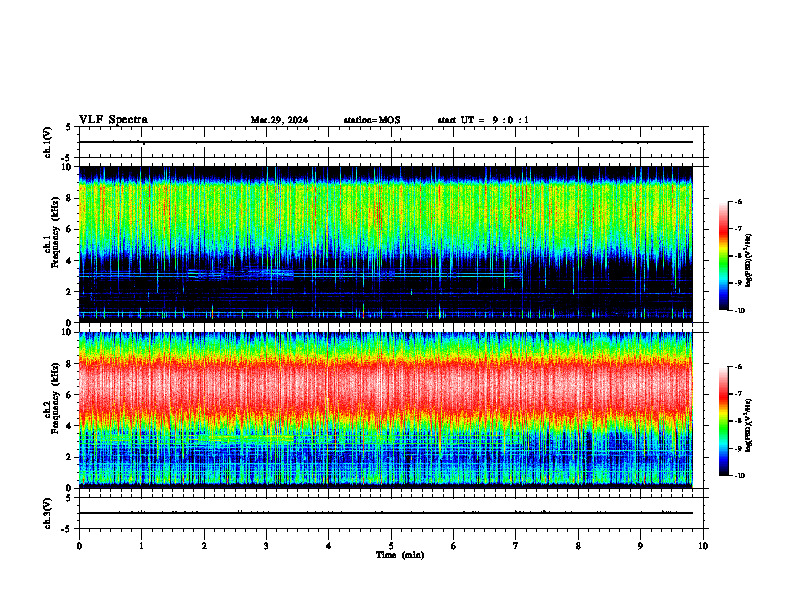
Task: Click inside the ch.2 spectrogram panel
Action: [x=385, y=410]
